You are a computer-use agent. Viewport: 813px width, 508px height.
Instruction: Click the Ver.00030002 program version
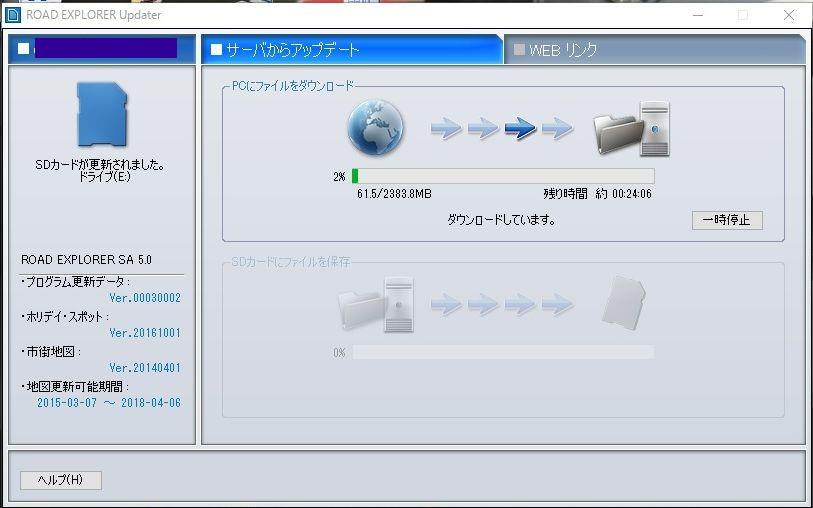pyautogui.click(x=145, y=298)
